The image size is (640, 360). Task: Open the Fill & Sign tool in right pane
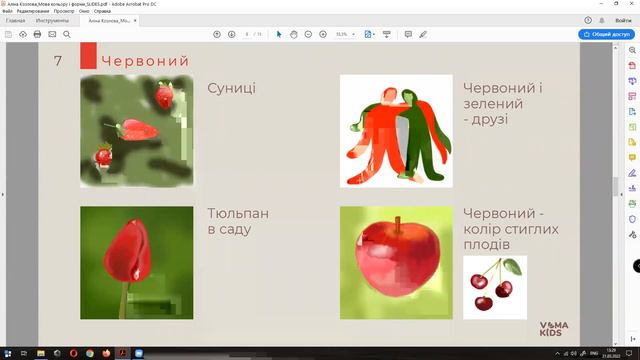[x=632, y=173]
